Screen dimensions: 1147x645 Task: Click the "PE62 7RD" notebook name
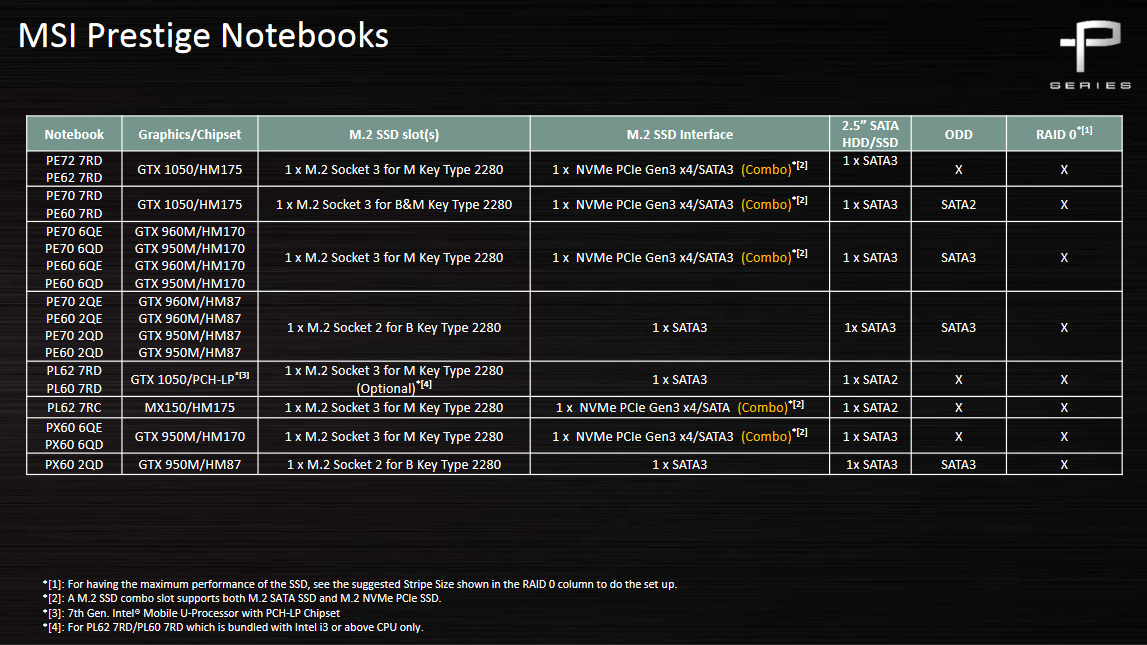(74, 178)
